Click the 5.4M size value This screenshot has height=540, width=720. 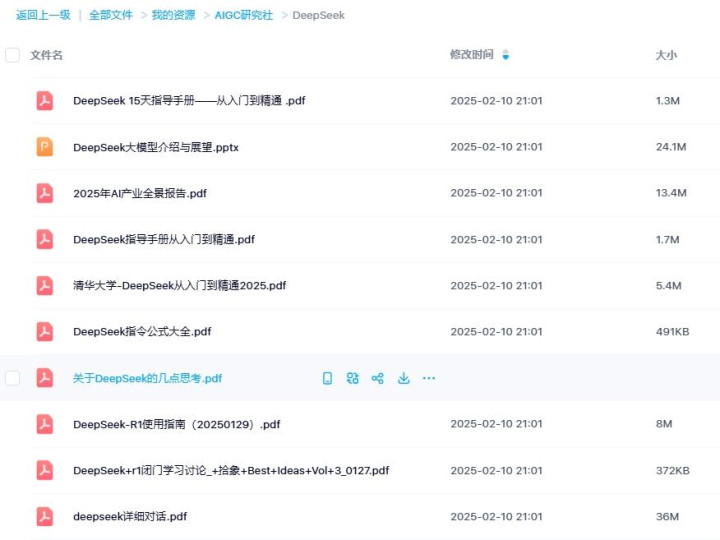click(x=669, y=286)
